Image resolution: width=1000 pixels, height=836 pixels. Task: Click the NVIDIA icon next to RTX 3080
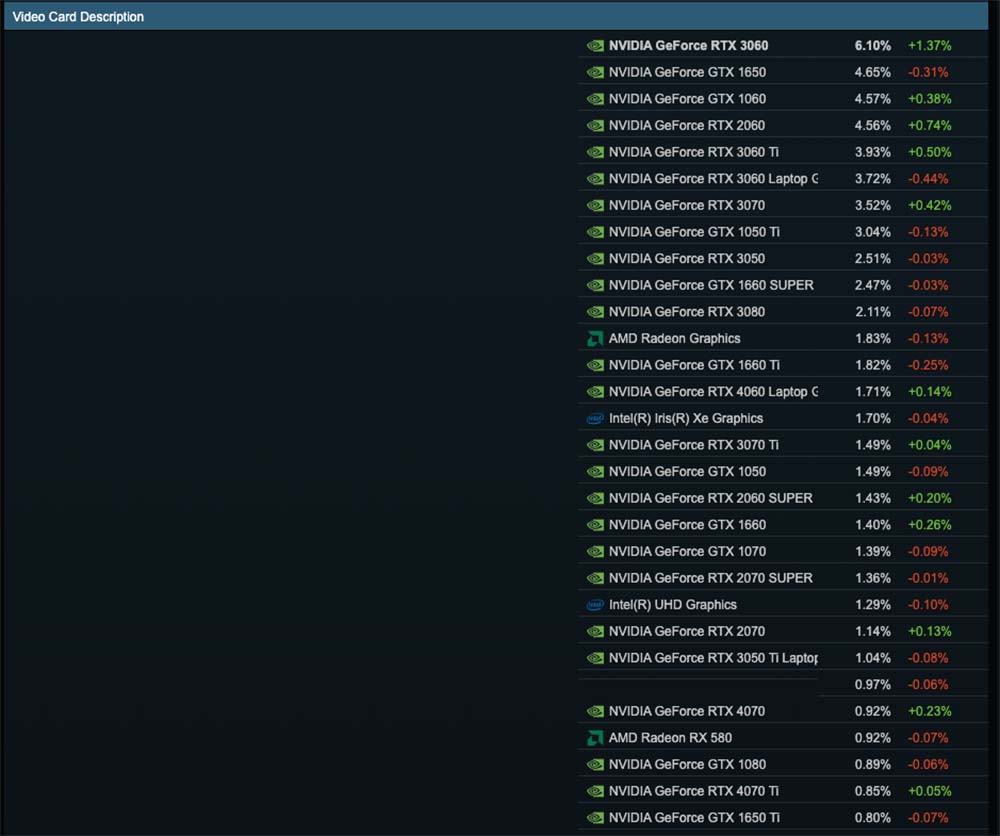[595, 312]
